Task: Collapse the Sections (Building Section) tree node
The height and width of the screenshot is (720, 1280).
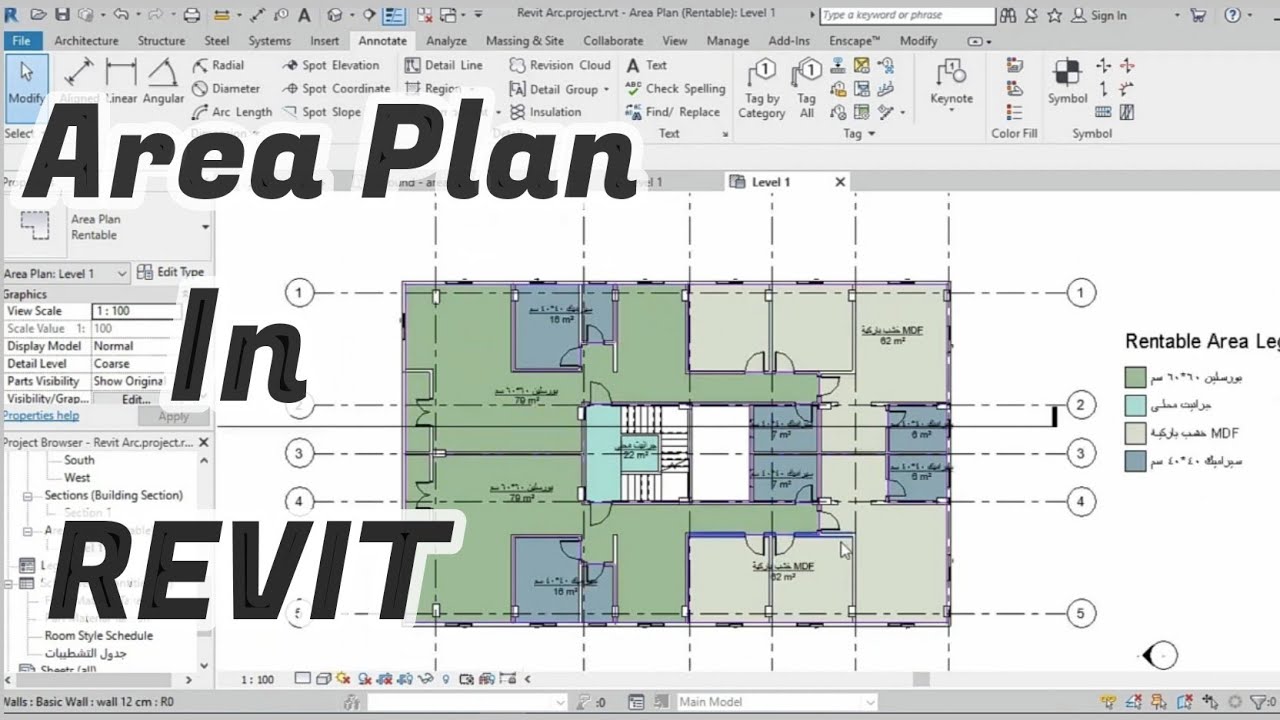Action: point(27,496)
